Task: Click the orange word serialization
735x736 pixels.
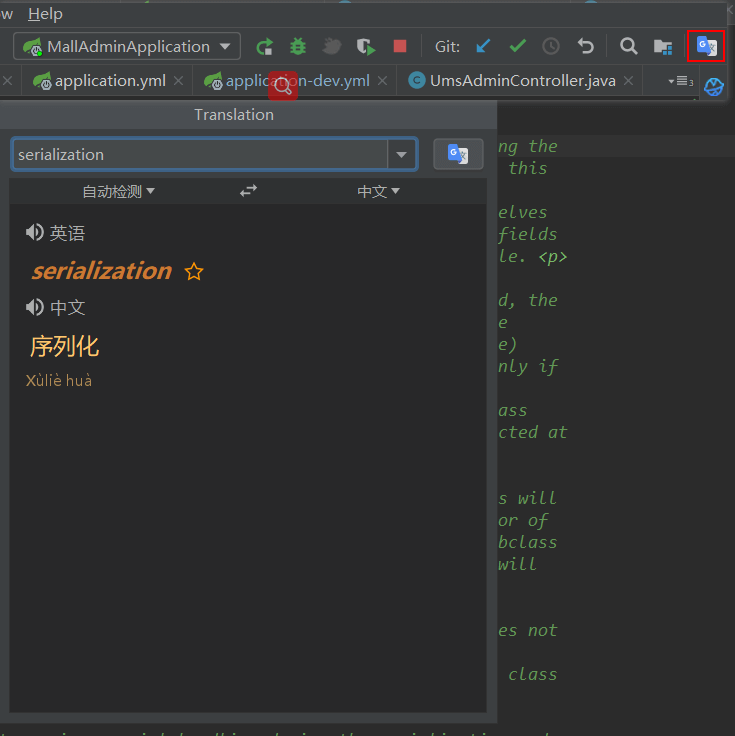Action: point(102,271)
